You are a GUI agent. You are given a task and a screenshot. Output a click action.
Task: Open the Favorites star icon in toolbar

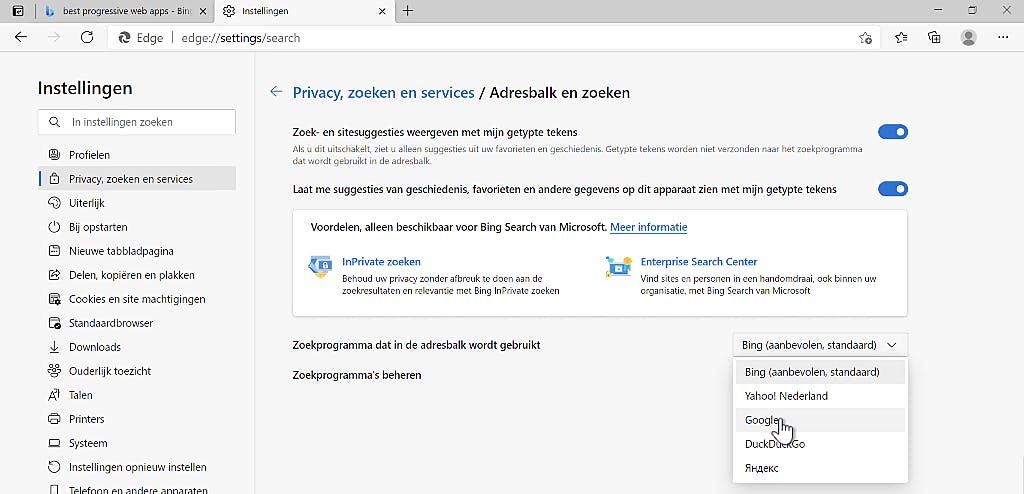[x=901, y=37]
